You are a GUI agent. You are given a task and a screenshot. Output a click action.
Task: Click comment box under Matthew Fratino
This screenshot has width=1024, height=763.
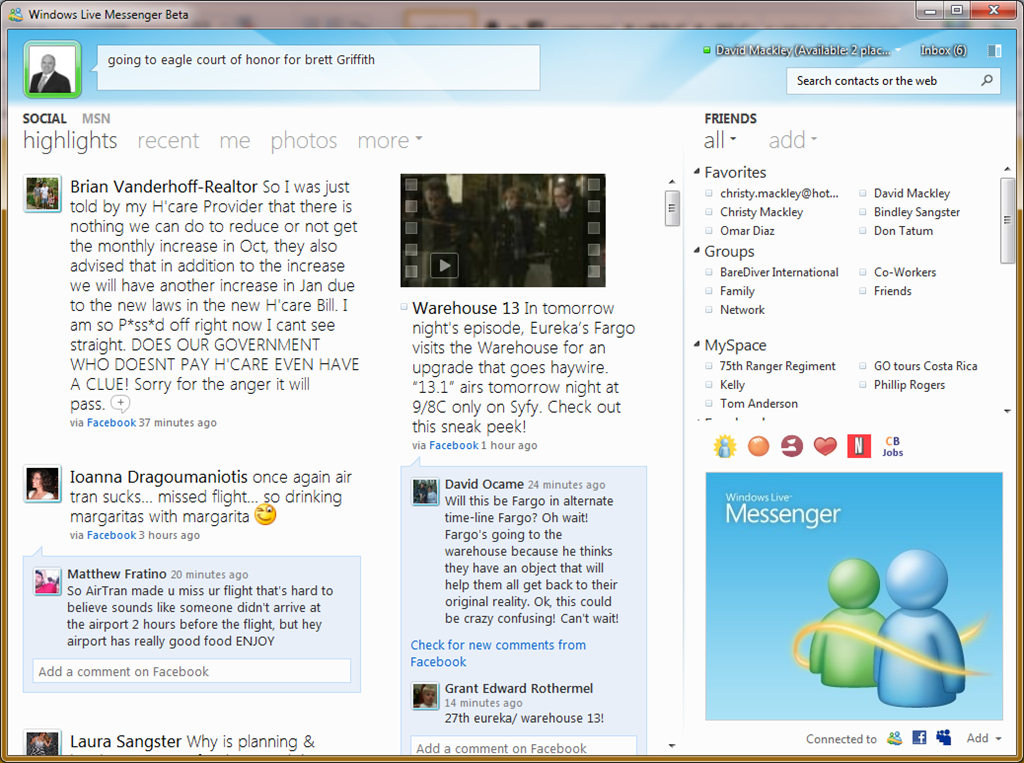tap(191, 671)
